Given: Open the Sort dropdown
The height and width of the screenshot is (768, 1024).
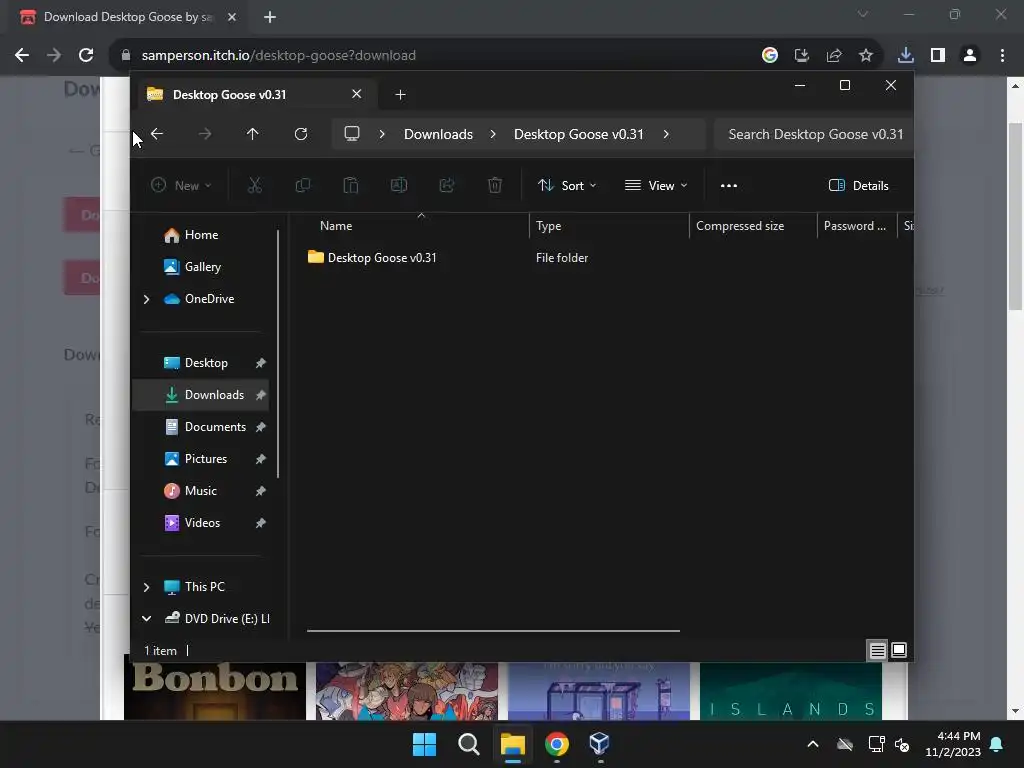Looking at the screenshot, I should [x=566, y=185].
